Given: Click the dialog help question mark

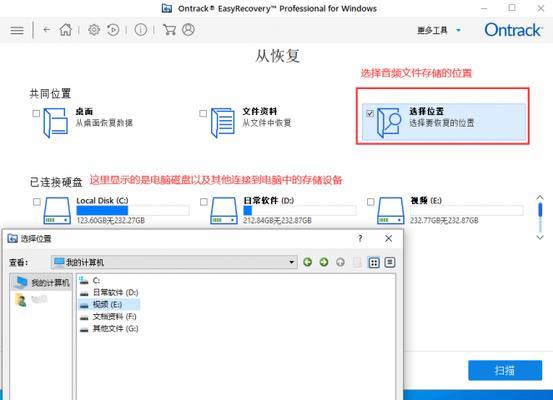Looking at the screenshot, I should click(x=360, y=238).
